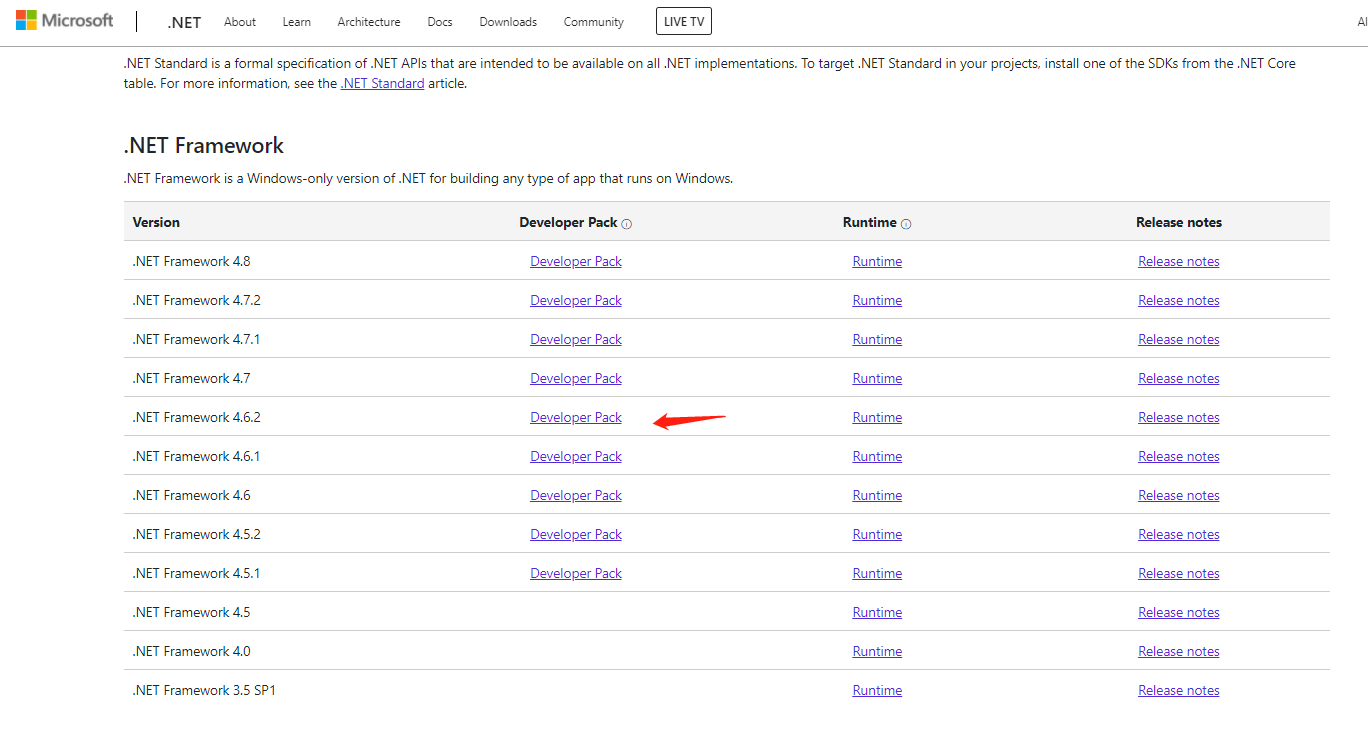Click the '.NET Framework 4.0' version cell
This screenshot has width=1368, height=751.
(x=191, y=651)
